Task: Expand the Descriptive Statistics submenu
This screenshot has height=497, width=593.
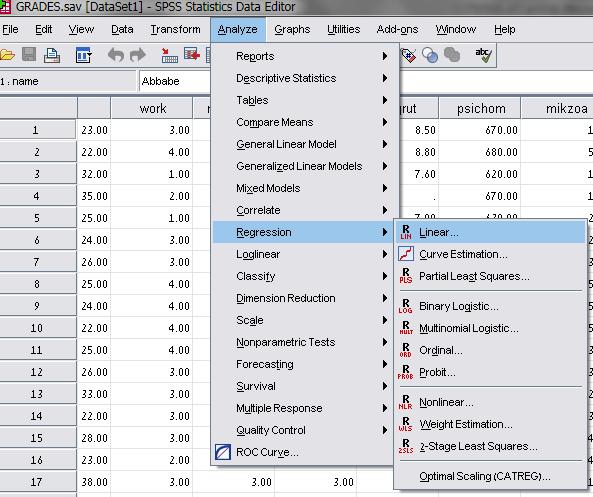Action: (305, 78)
